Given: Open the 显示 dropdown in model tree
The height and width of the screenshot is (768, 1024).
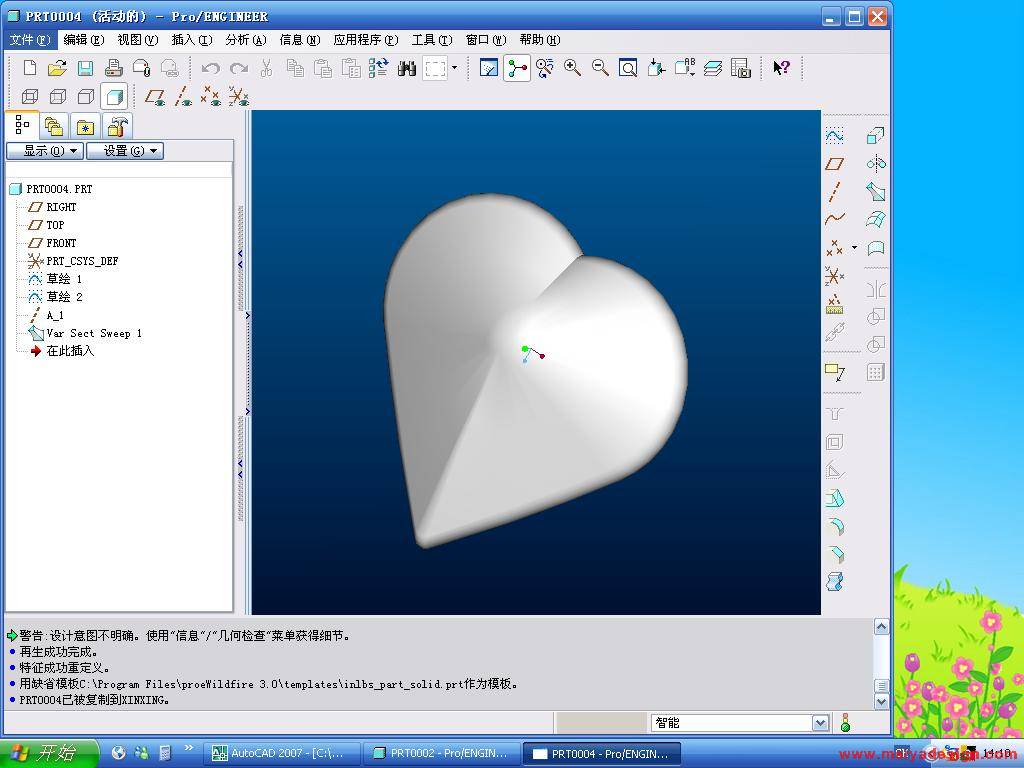Looking at the screenshot, I should tap(43, 151).
